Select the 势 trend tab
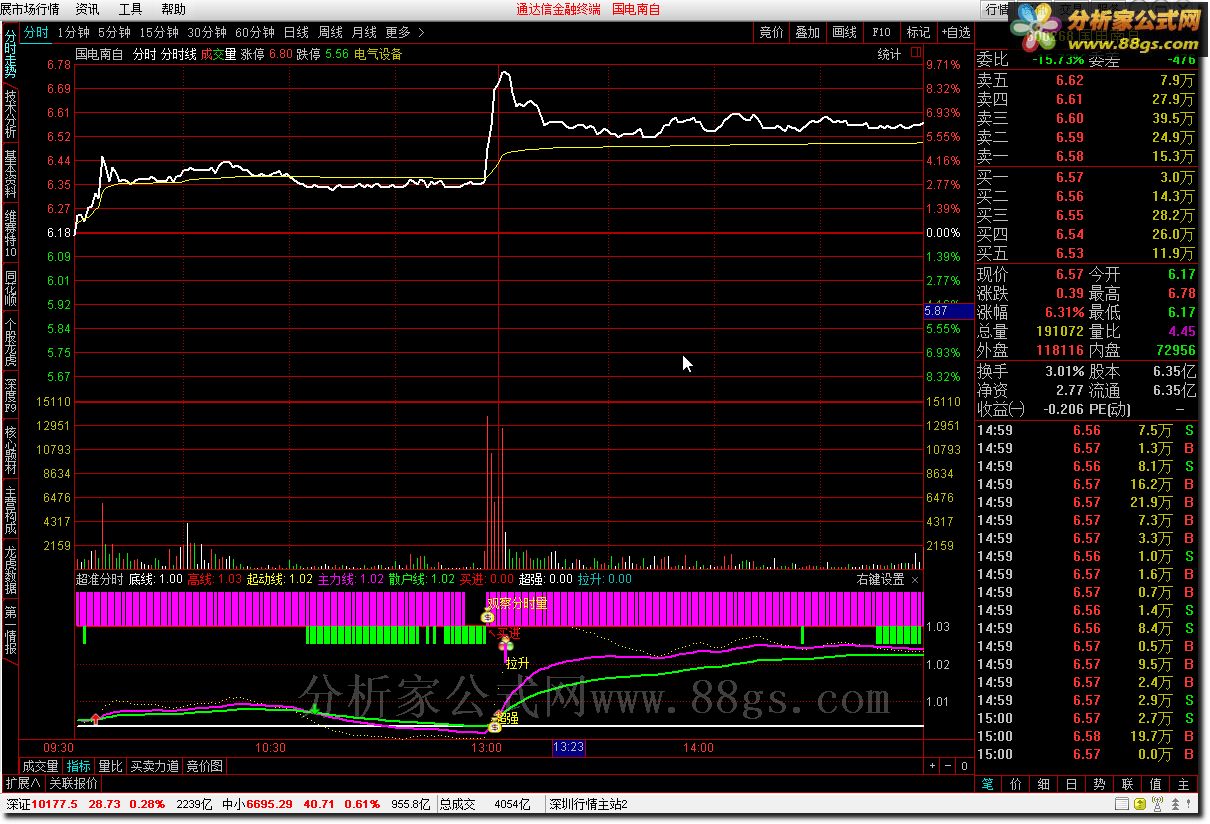 tap(1100, 785)
